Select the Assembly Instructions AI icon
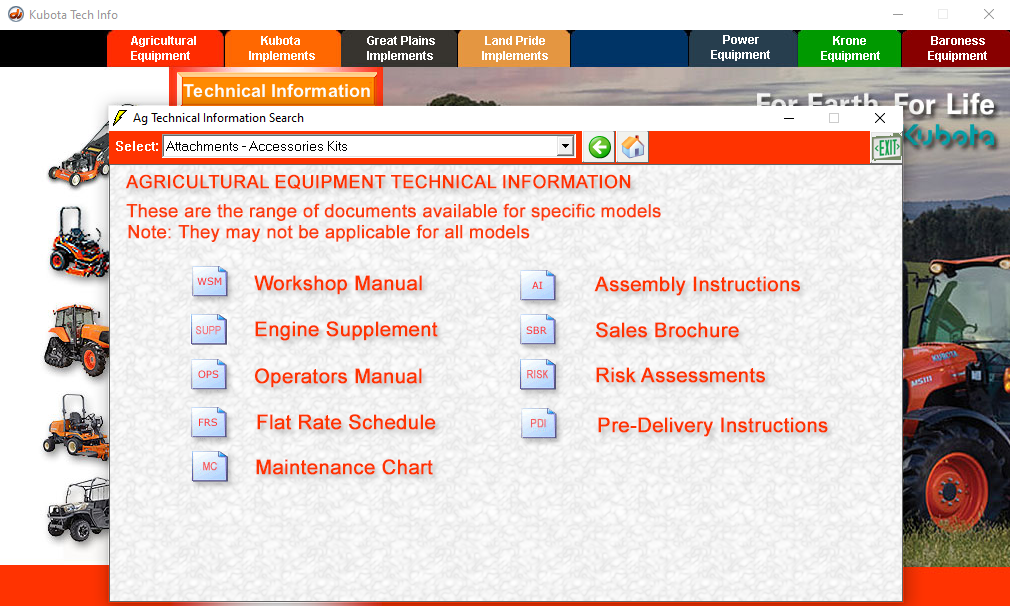This screenshot has height=606, width=1010. pos(538,285)
